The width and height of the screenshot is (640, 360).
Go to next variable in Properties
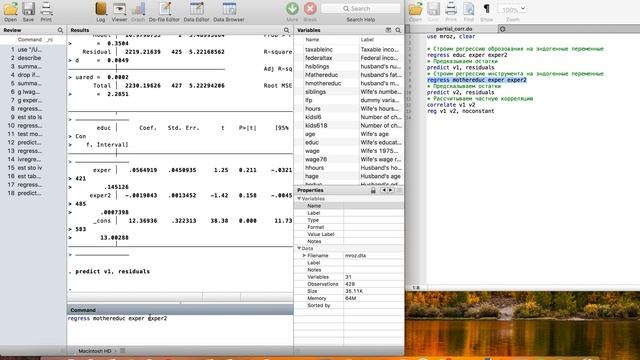click(x=391, y=191)
